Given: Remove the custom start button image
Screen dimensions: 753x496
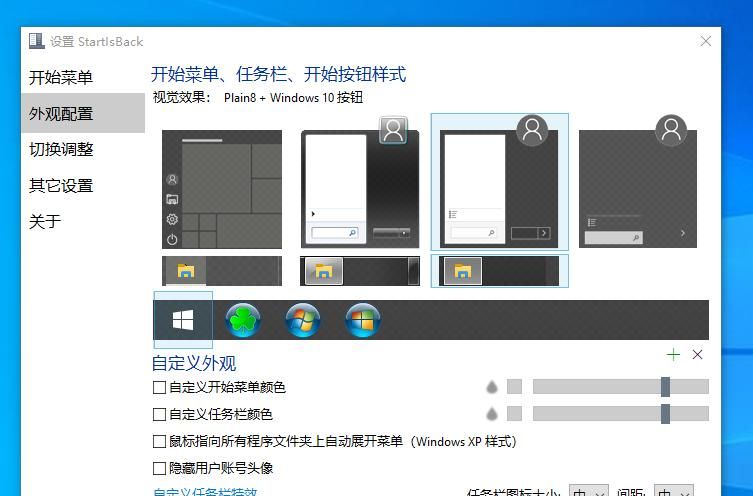Looking at the screenshot, I should (697, 355).
